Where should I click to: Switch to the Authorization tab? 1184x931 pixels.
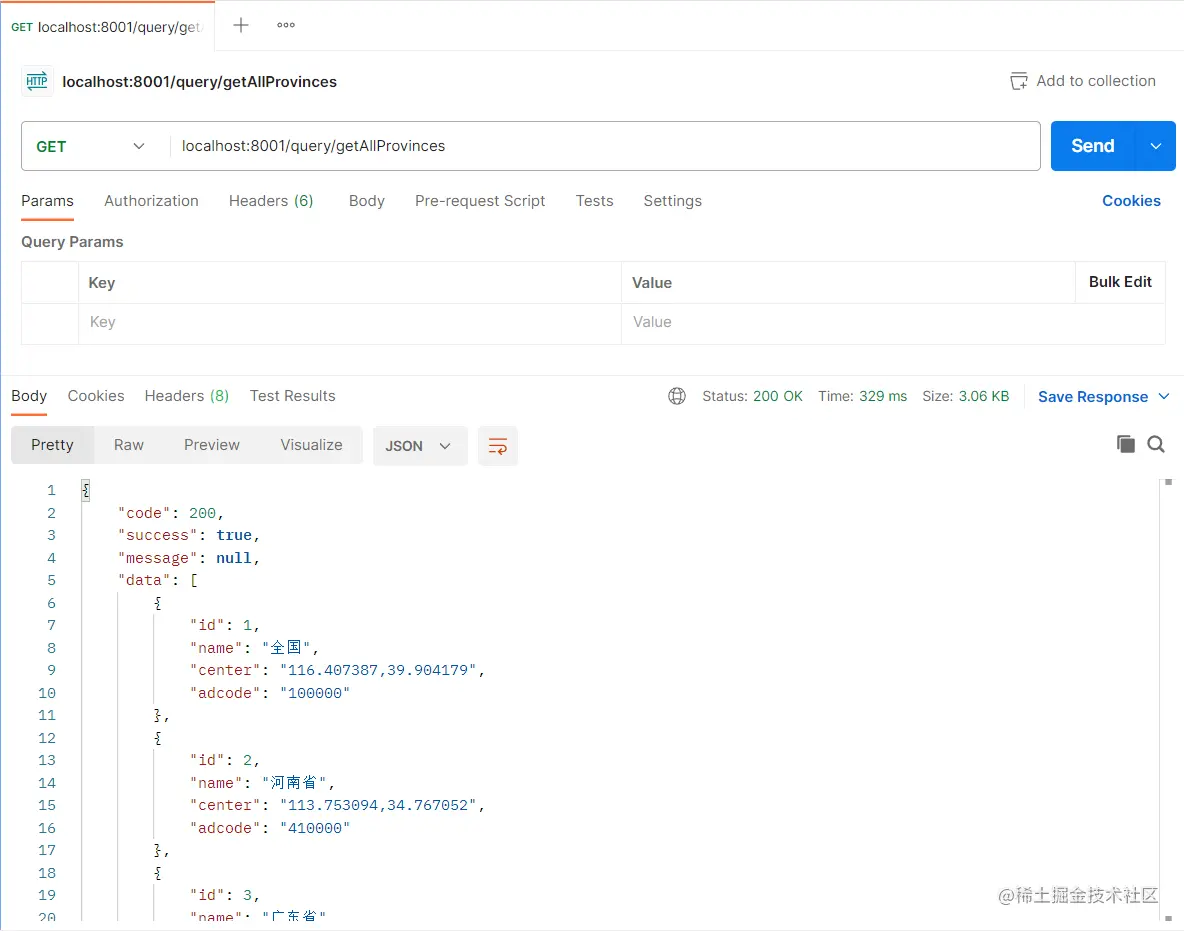[x=151, y=201]
